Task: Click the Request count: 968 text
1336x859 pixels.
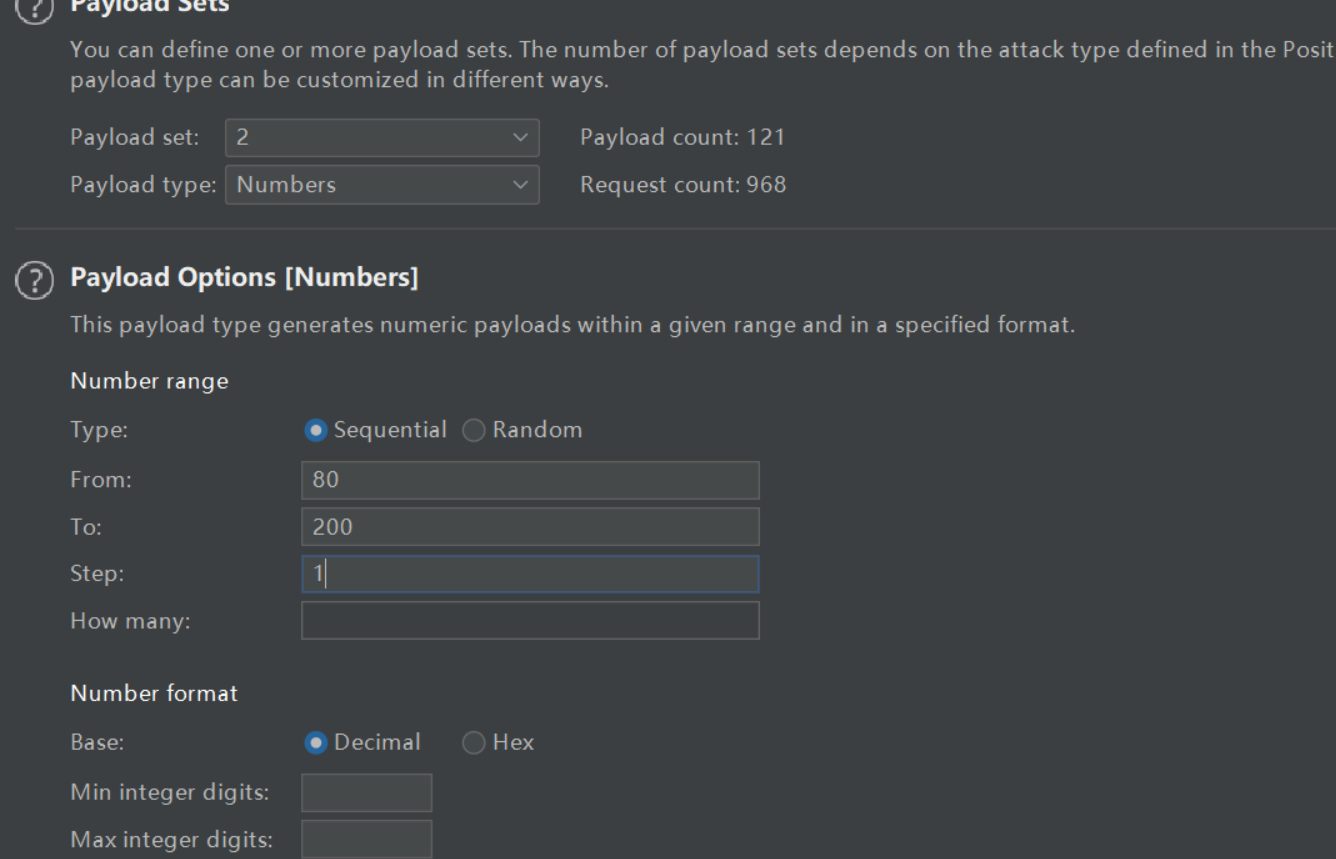Action: 683,185
